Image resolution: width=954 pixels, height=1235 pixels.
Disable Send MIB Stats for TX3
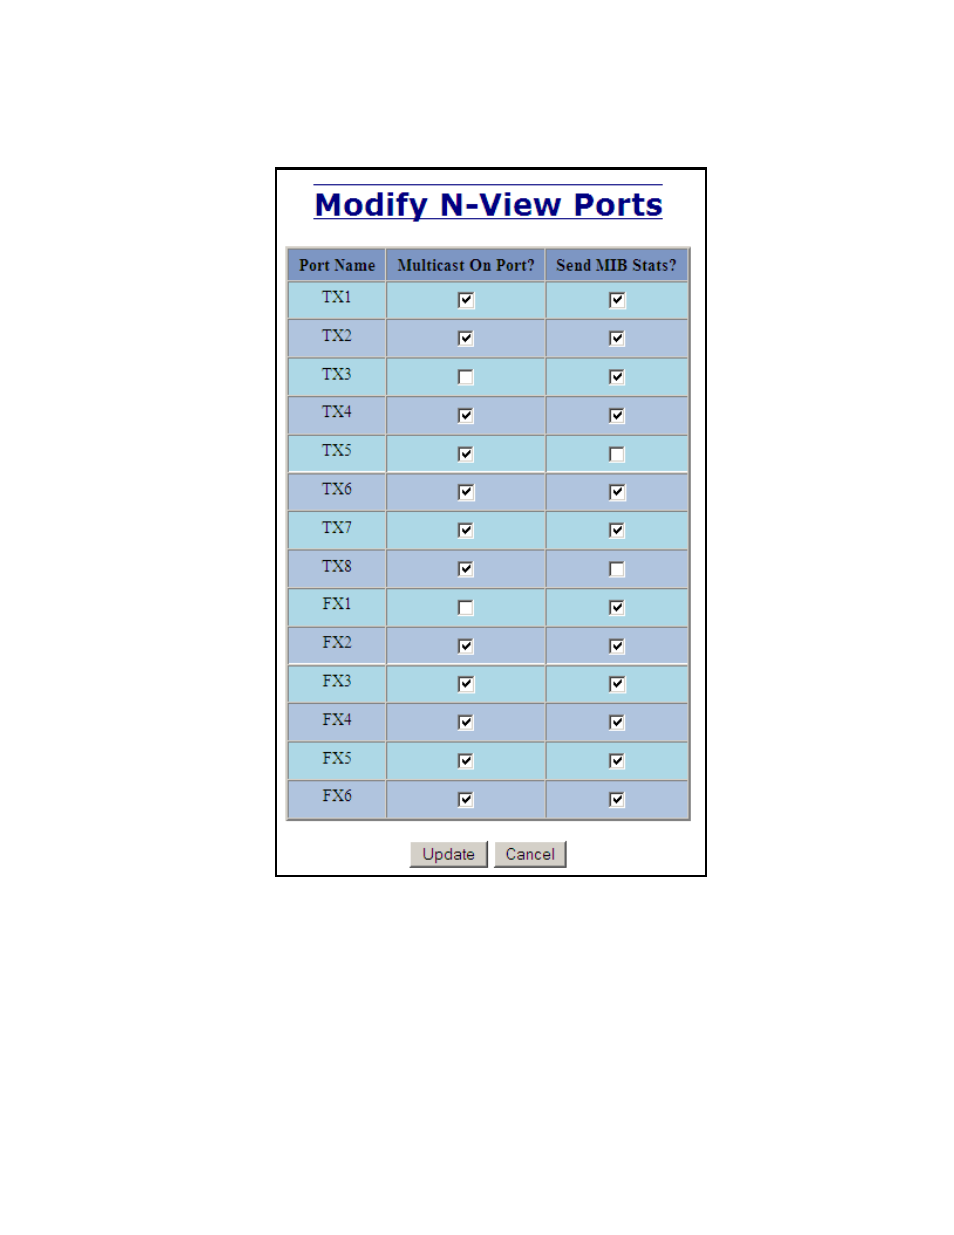[617, 377]
